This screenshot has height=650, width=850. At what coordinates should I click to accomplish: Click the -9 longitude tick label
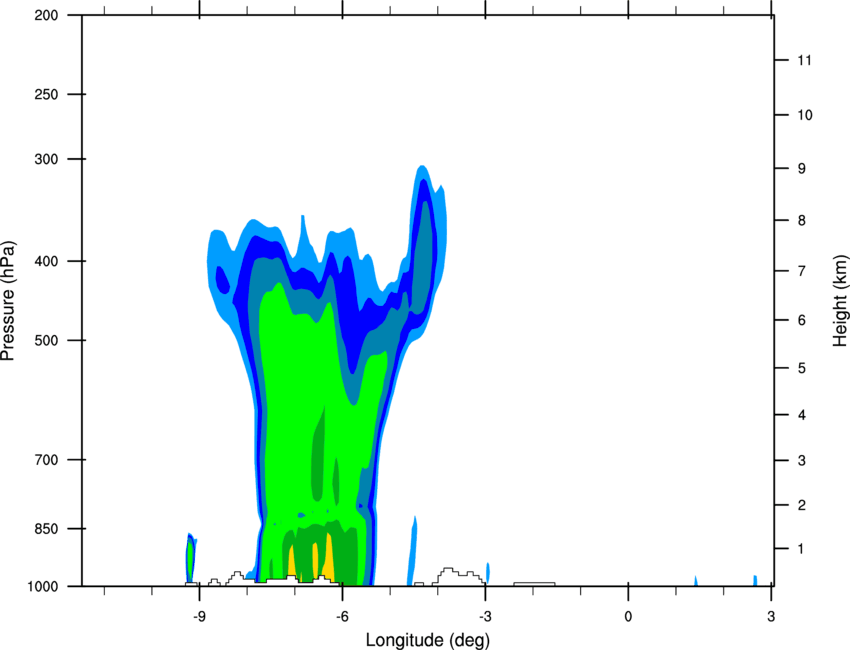199,617
